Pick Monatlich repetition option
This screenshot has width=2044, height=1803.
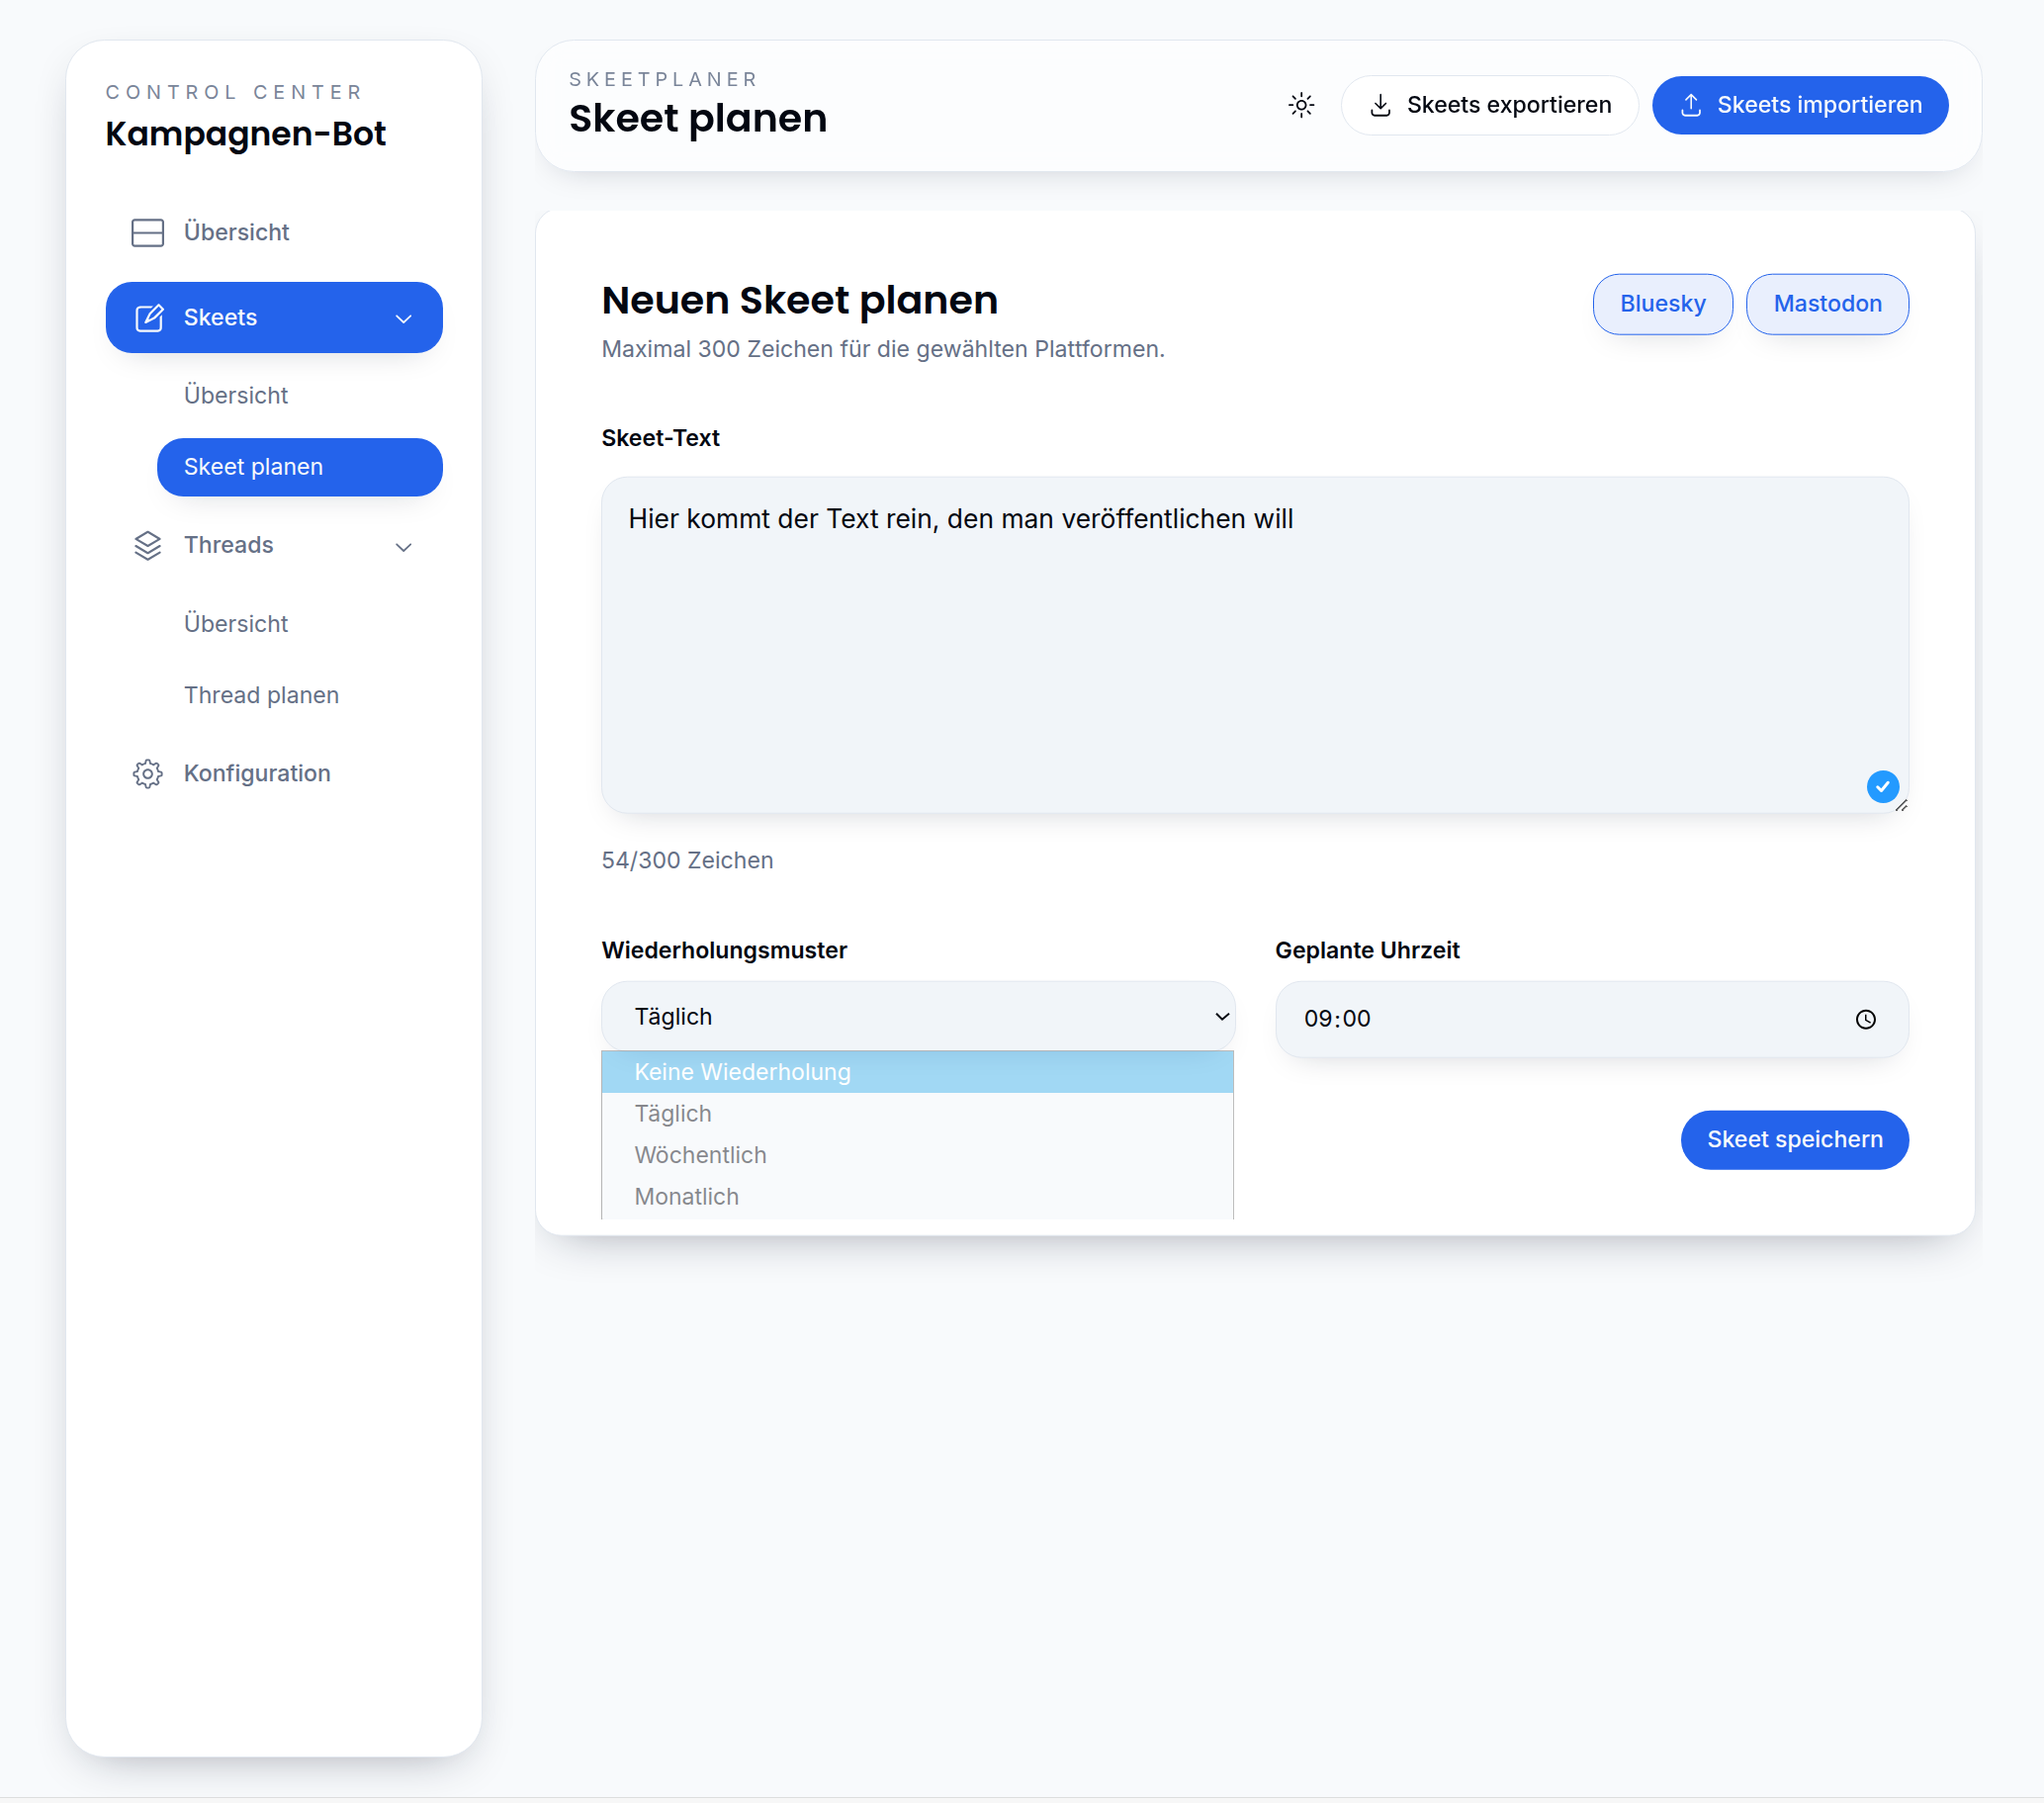pos(686,1197)
